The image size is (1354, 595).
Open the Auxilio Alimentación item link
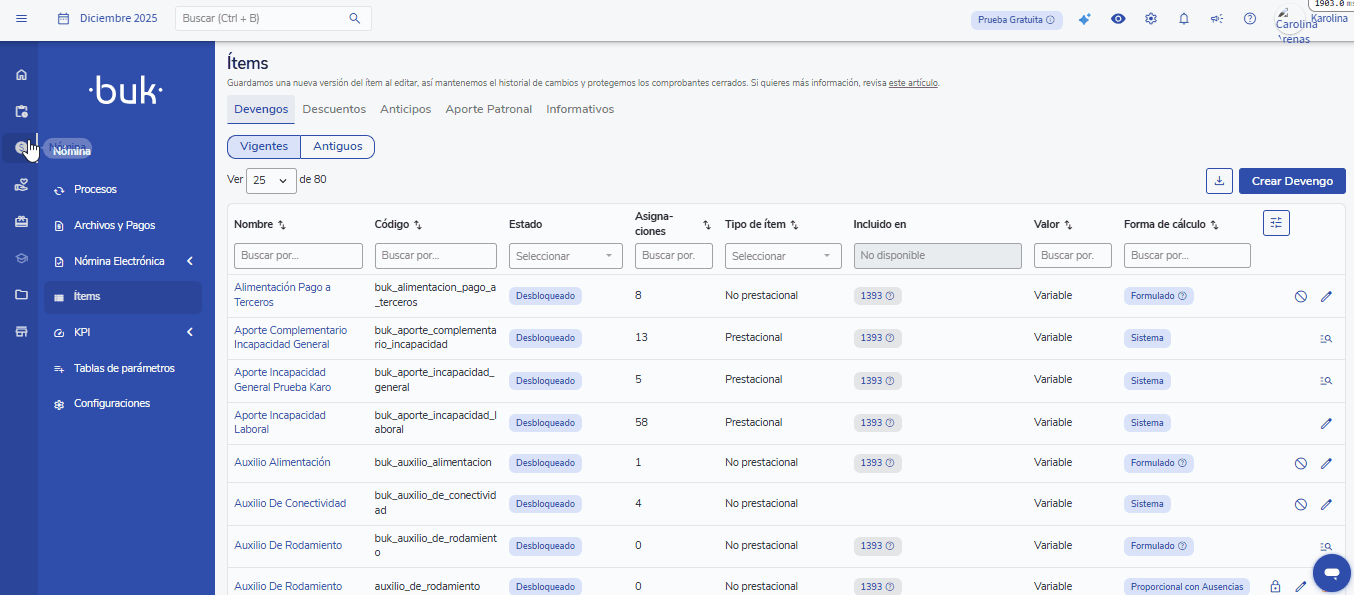282,463
